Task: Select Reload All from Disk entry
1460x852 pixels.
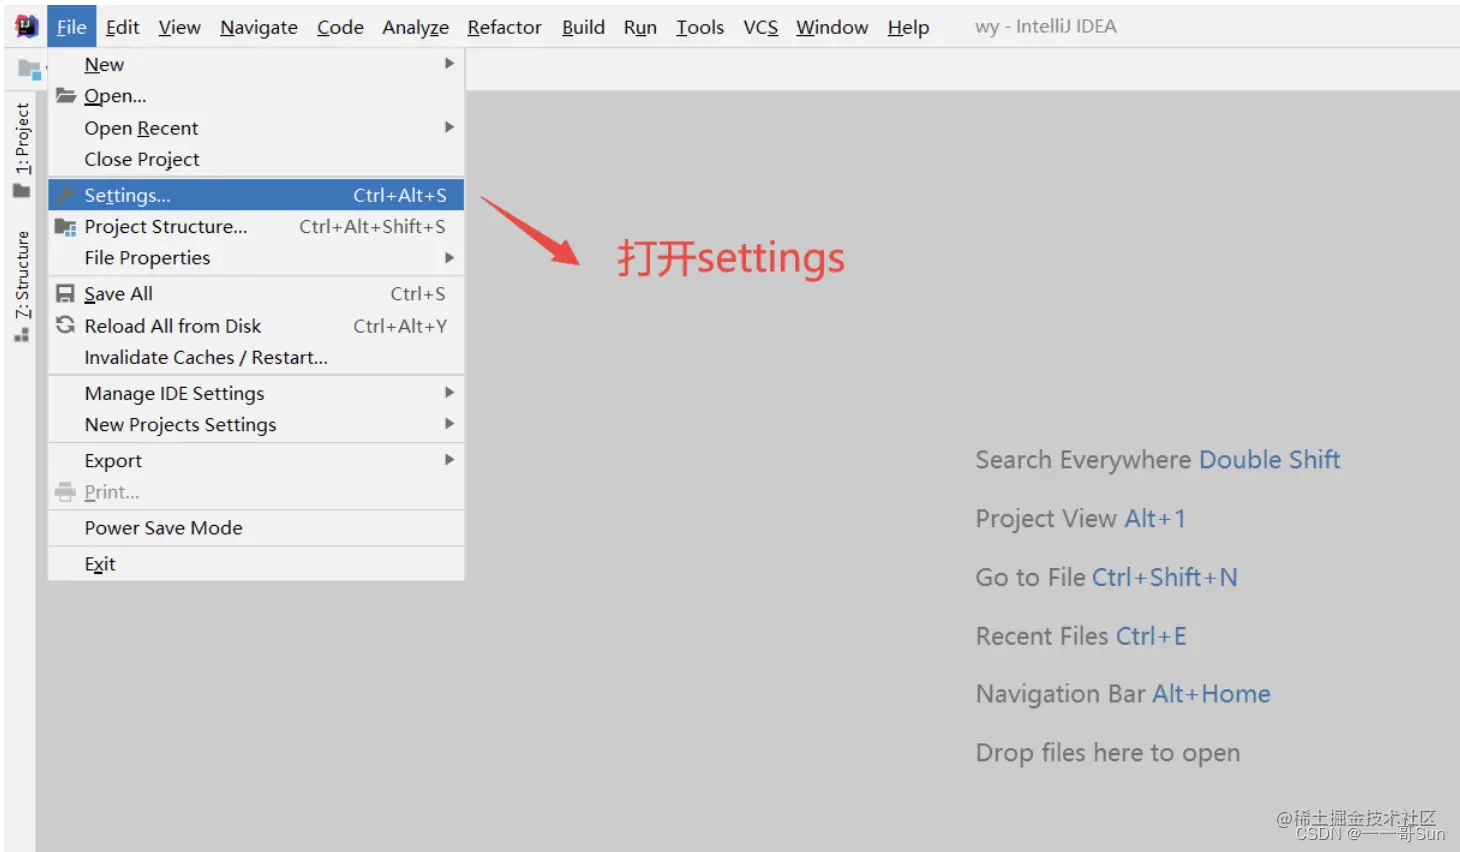Action: (256, 326)
